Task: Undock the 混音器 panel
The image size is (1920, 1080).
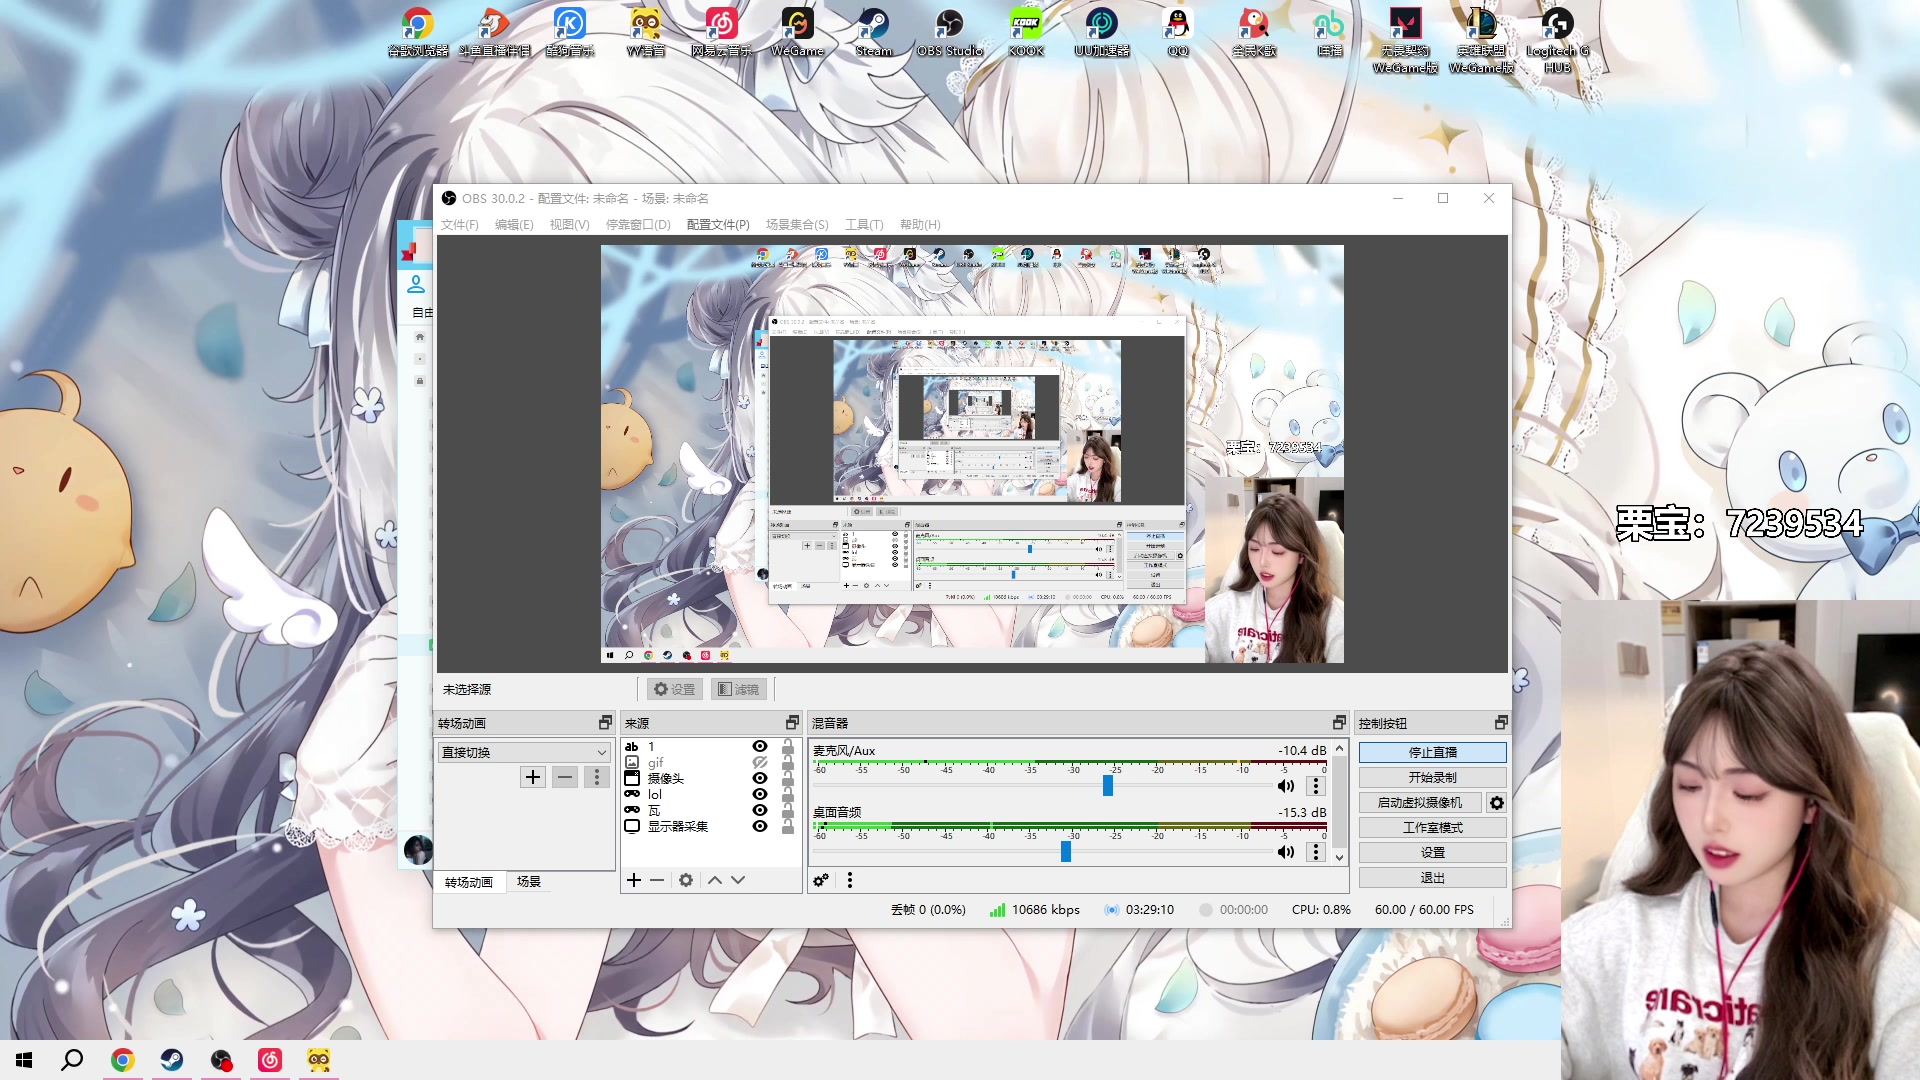Action: [1339, 723]
